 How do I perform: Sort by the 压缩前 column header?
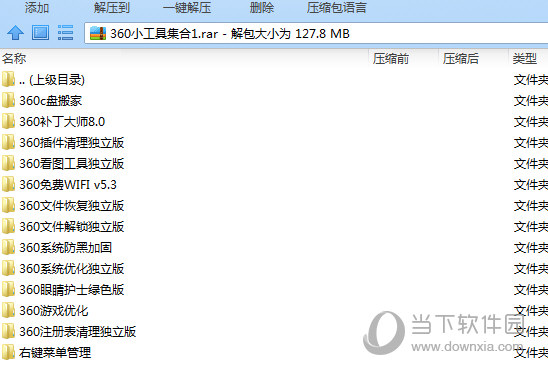391,58
